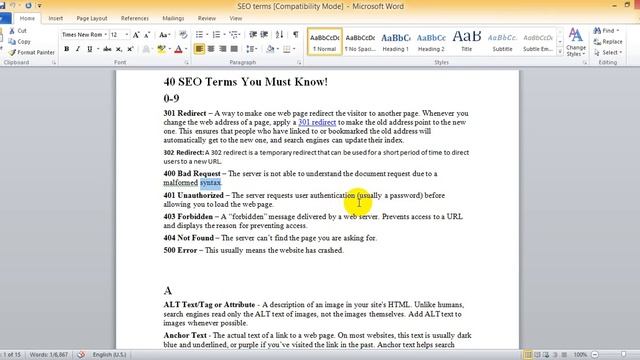Switch to Print Layout view icon
The width and height of the screenshot is (640, 360).
point(528,355)
